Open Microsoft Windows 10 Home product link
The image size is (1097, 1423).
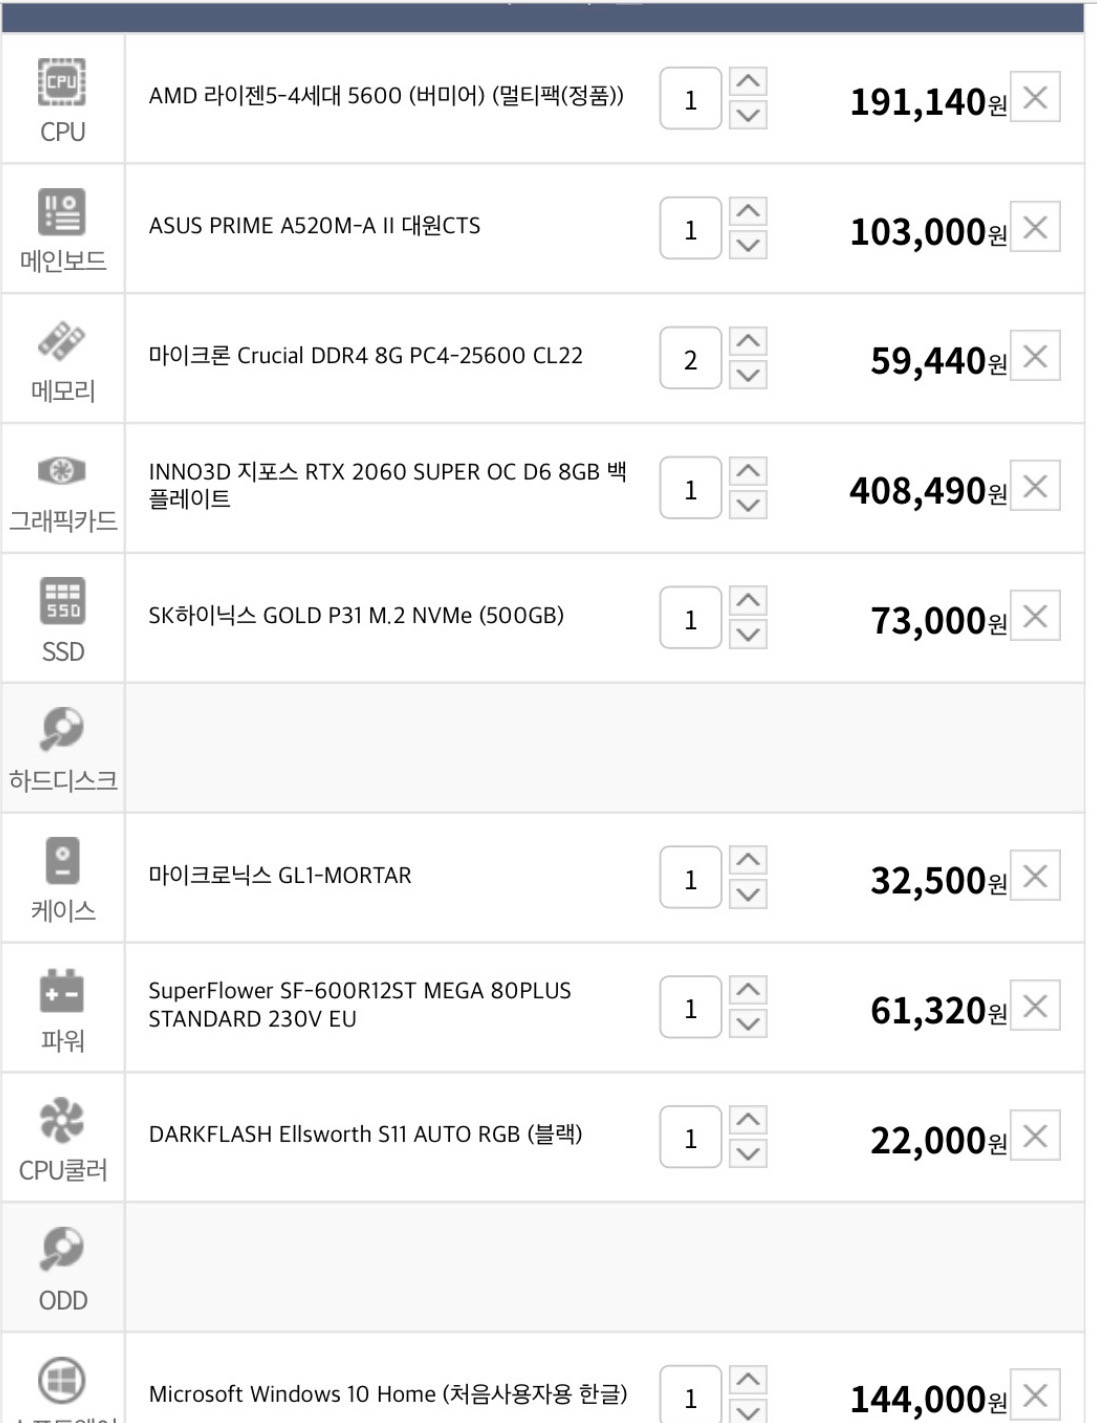coord(388,1393)
